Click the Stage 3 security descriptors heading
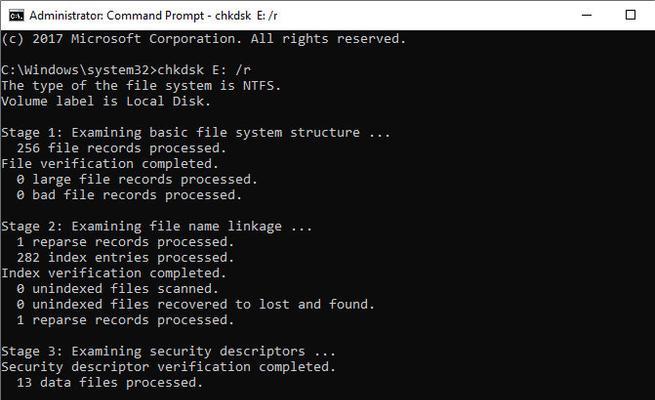 [168, 351]
